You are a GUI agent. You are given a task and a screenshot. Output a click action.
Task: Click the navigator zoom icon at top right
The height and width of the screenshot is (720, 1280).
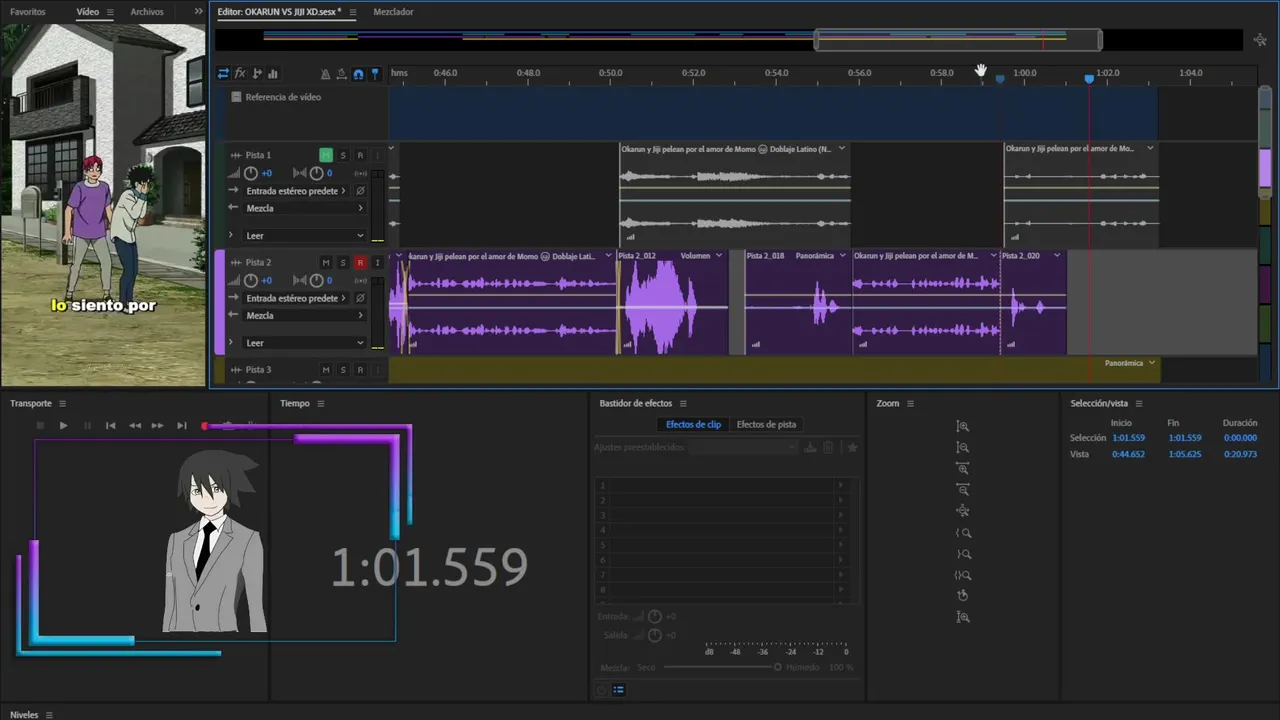pyautogui.click(x=1260, y=40)
